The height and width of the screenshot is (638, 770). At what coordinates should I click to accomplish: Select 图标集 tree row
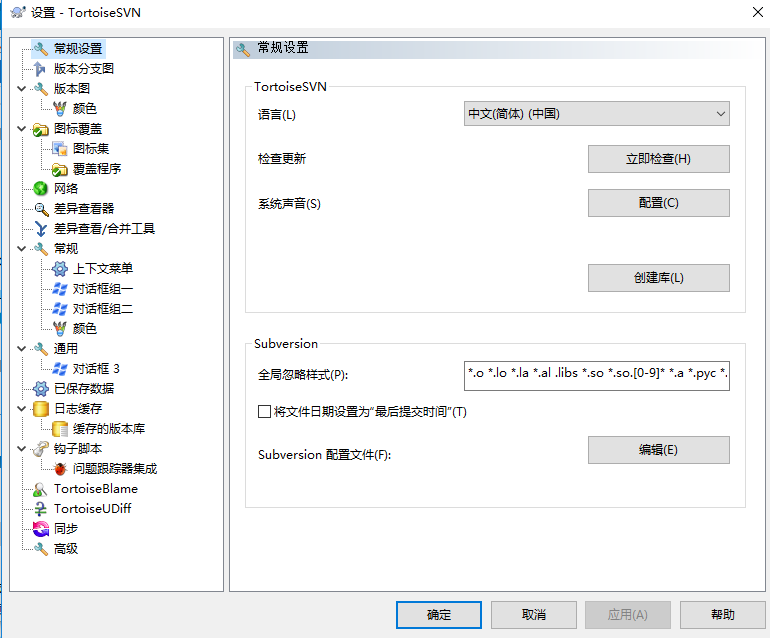click(x=91, y=149)
